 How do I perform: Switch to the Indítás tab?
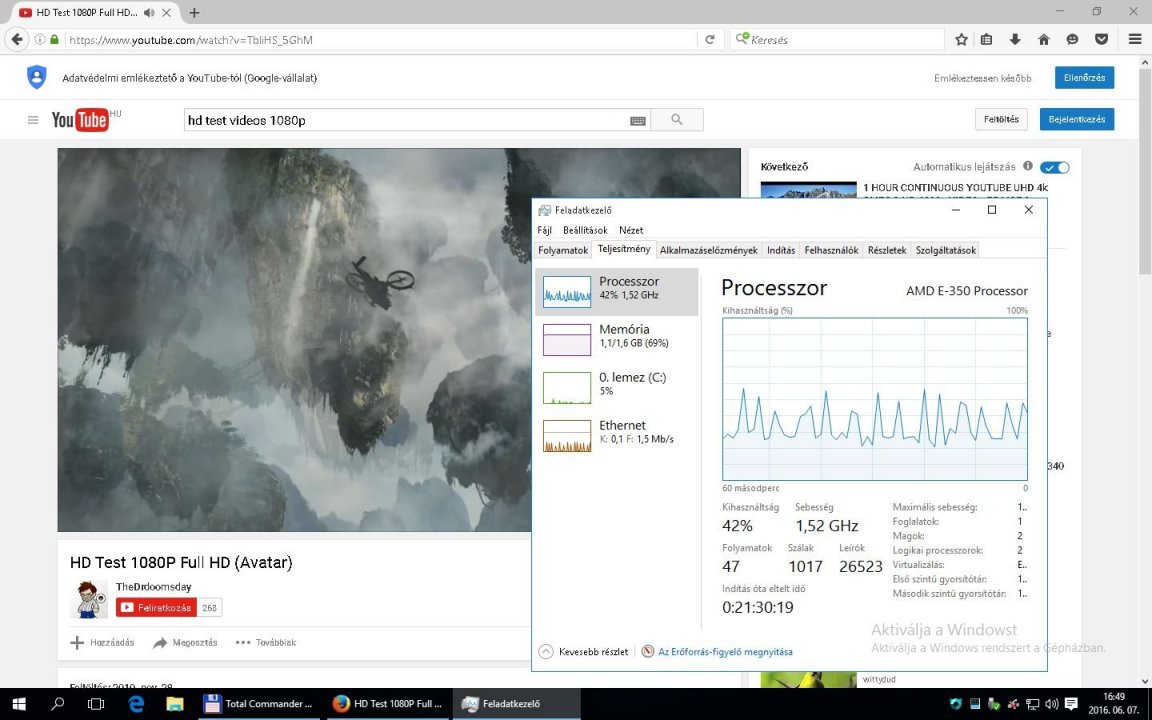(x=781, y=251)
